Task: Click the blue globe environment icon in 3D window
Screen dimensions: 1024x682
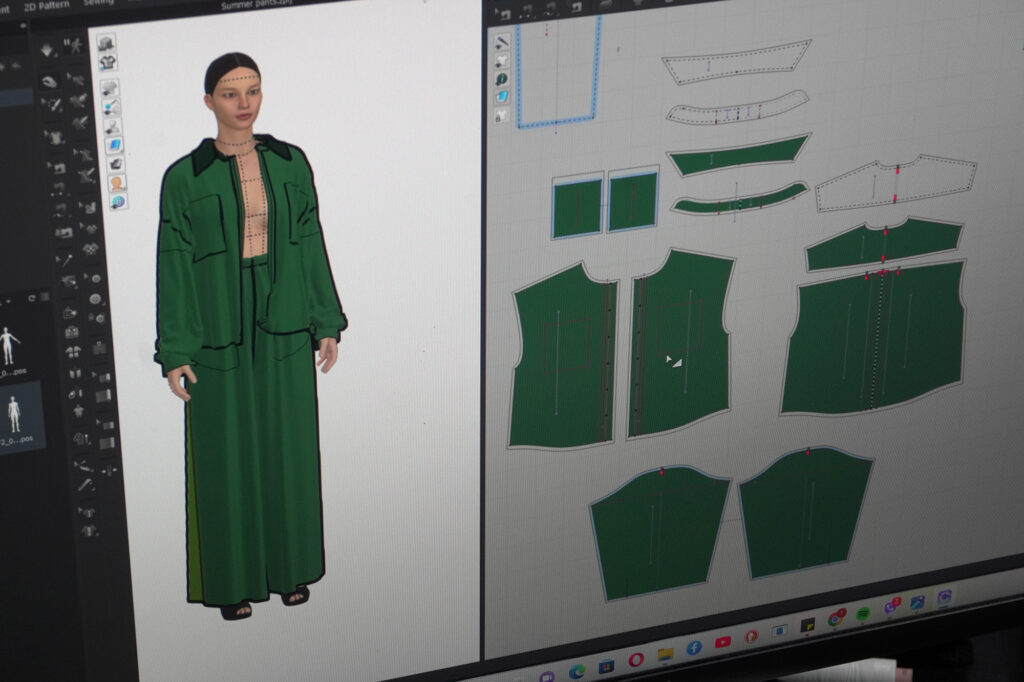Action: tap(119, 201)
